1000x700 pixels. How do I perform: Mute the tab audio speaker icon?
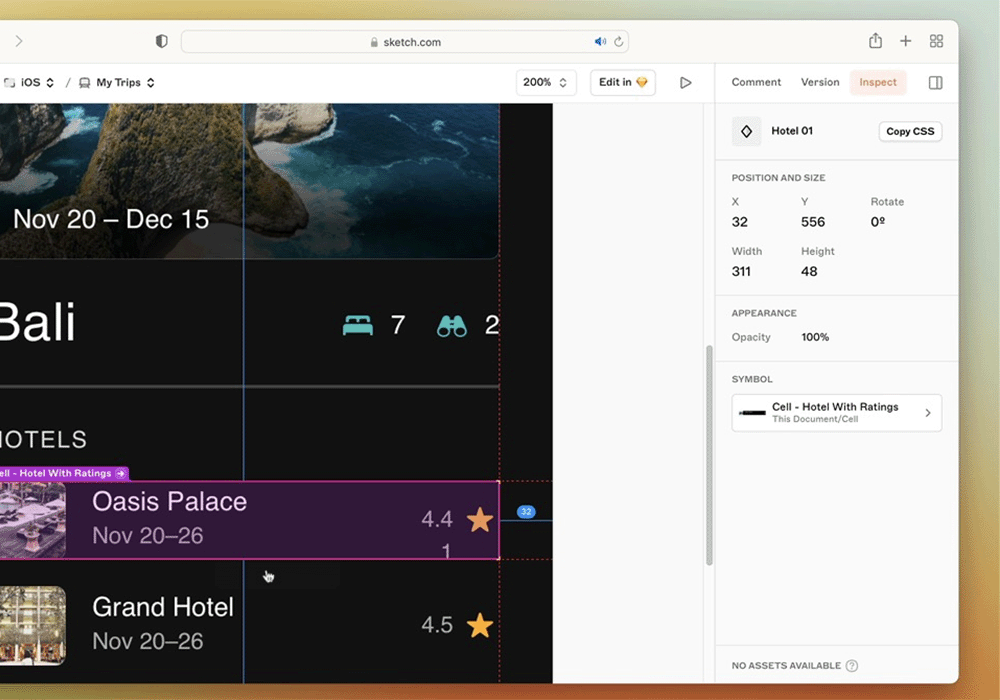600,41
